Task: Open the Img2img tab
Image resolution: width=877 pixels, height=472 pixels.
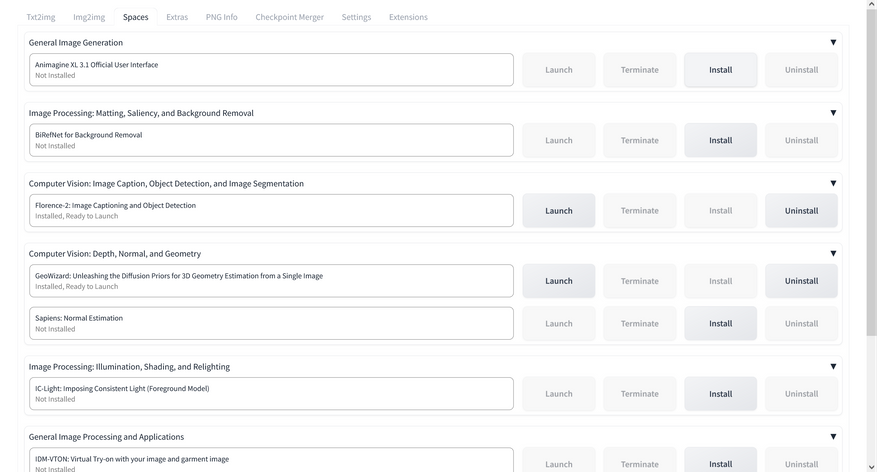Action: click(x=89, y=17)
